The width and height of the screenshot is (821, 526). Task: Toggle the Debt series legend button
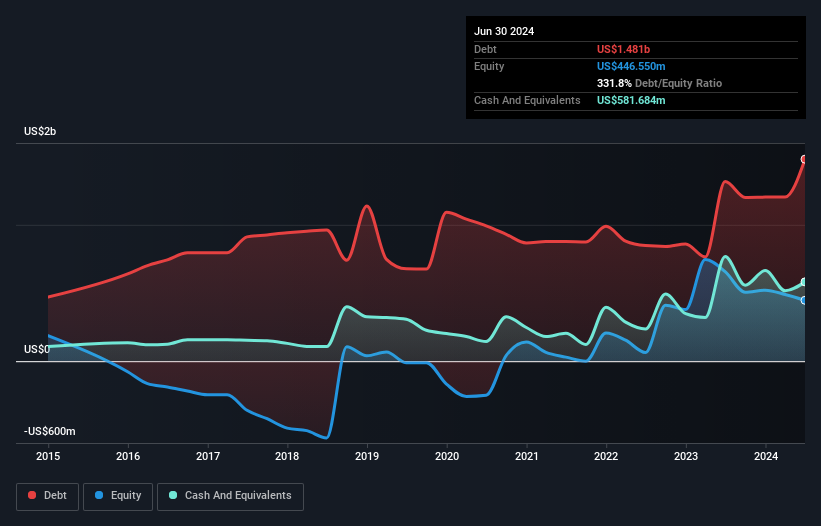click(48, 496)
